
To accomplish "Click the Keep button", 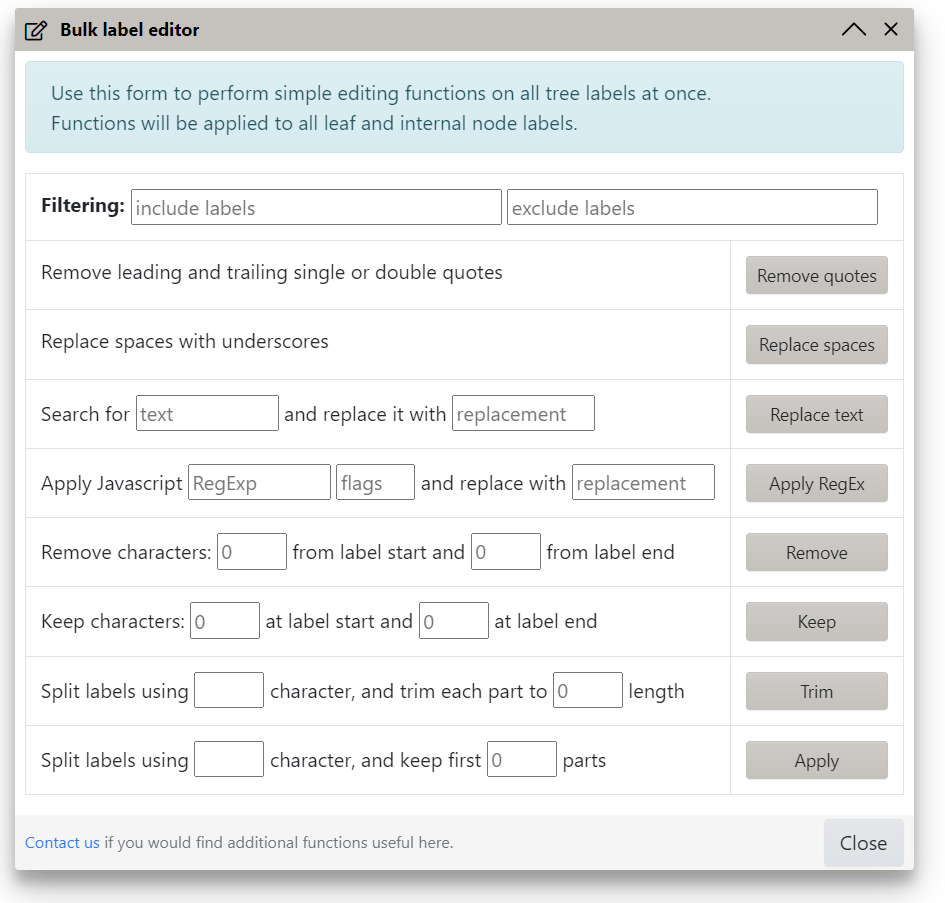I will tap(816, 622).
